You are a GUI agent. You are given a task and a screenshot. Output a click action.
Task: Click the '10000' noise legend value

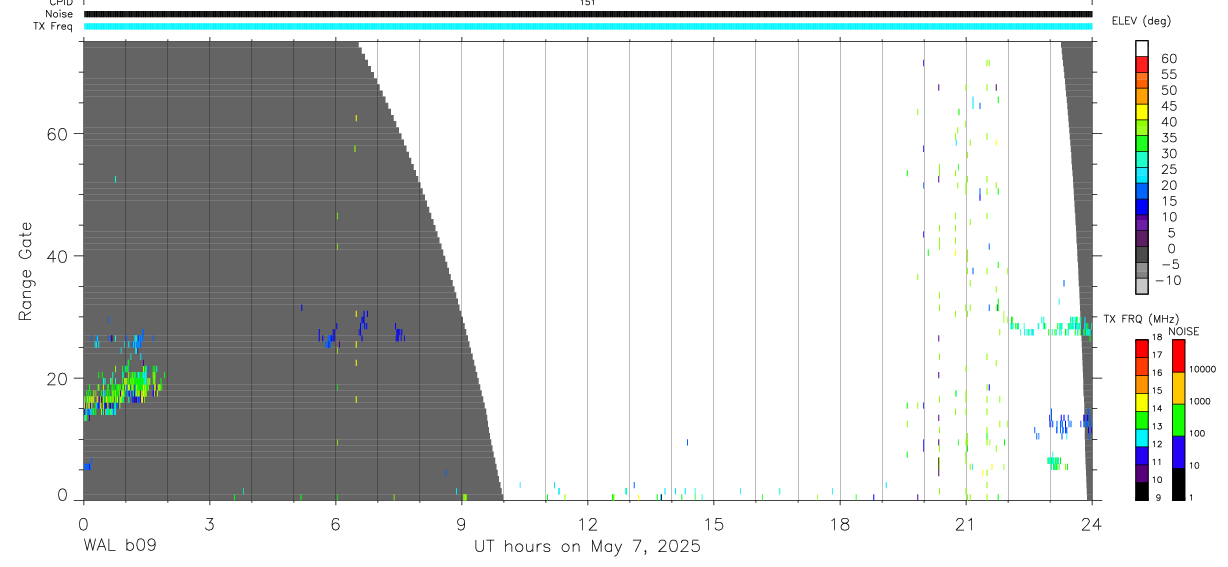tap(1201, 369)
